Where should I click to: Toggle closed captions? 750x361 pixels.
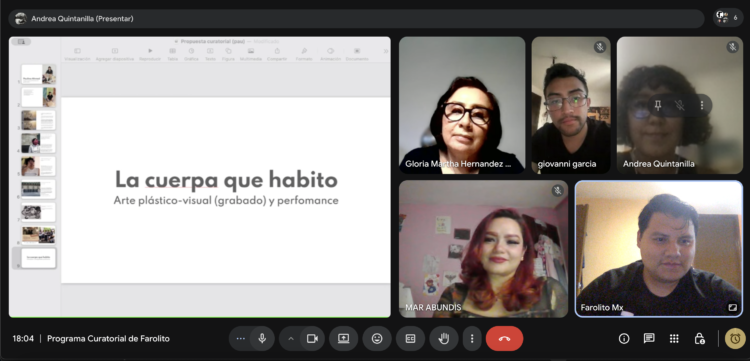[x=410, y=339]
